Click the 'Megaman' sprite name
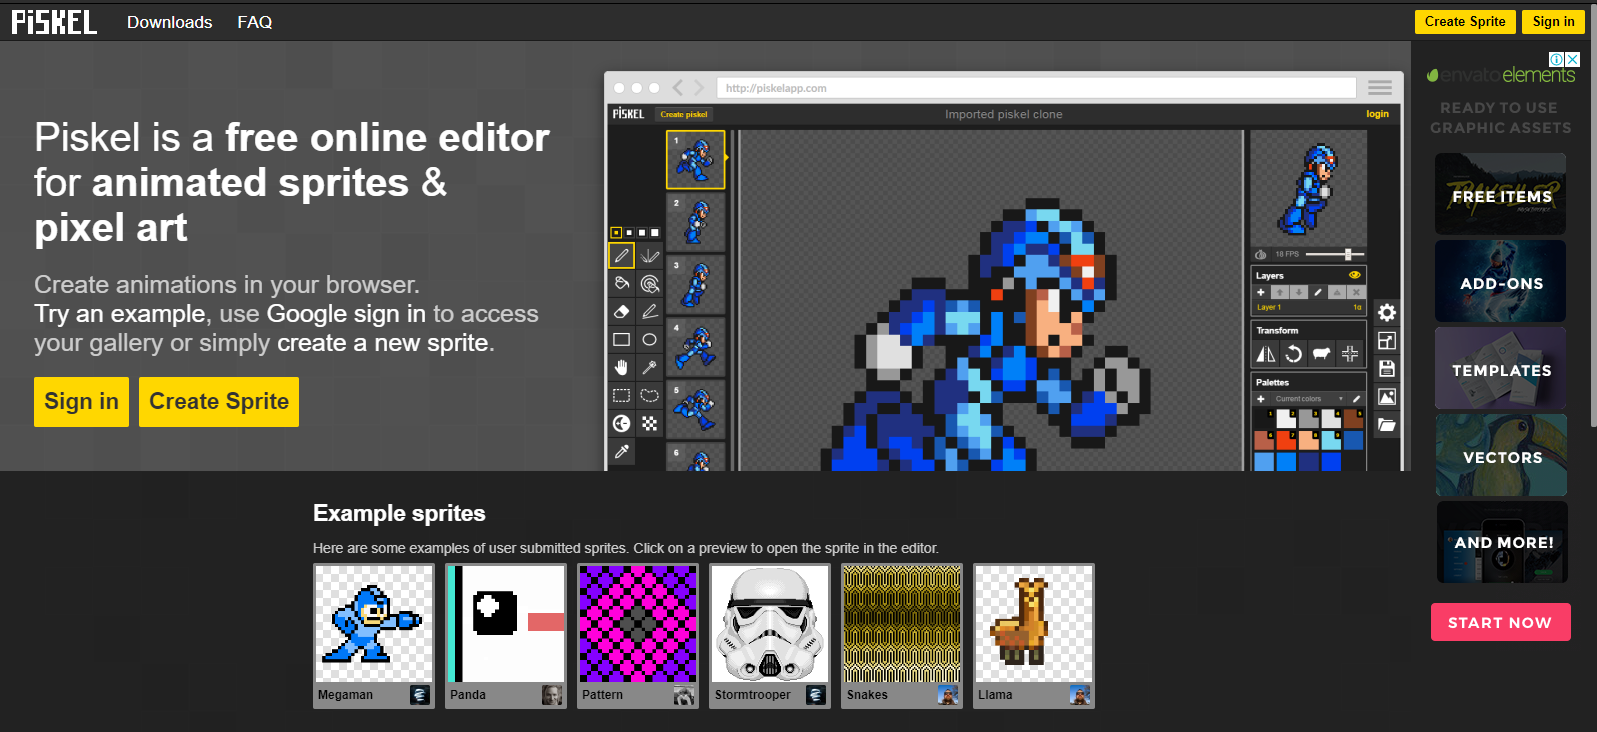 345,695
